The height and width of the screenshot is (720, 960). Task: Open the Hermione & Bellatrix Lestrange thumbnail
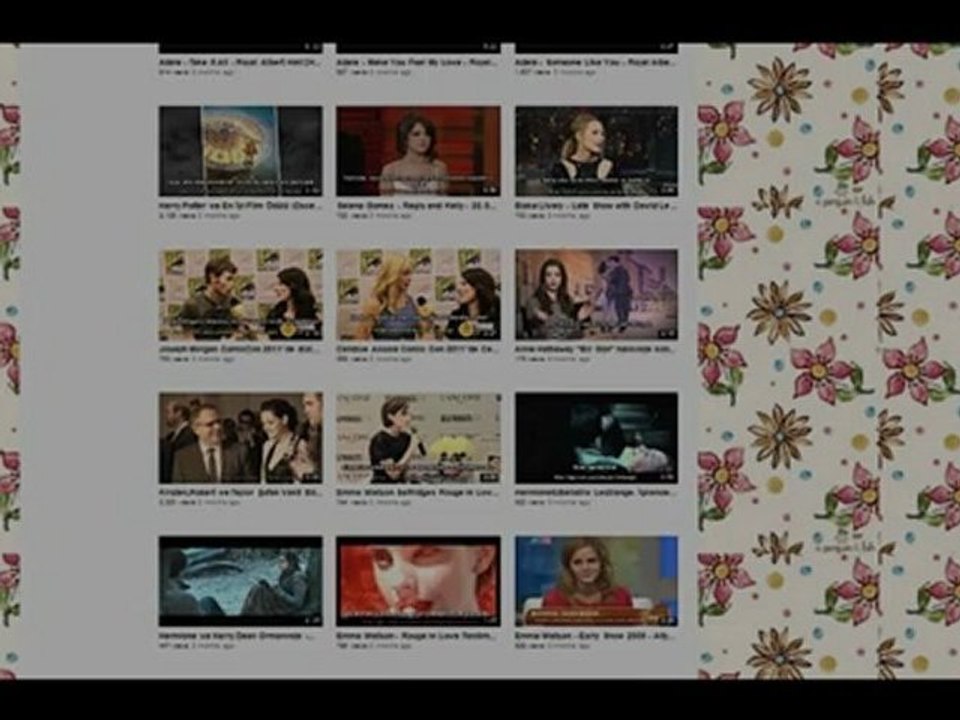pos(596,438)
